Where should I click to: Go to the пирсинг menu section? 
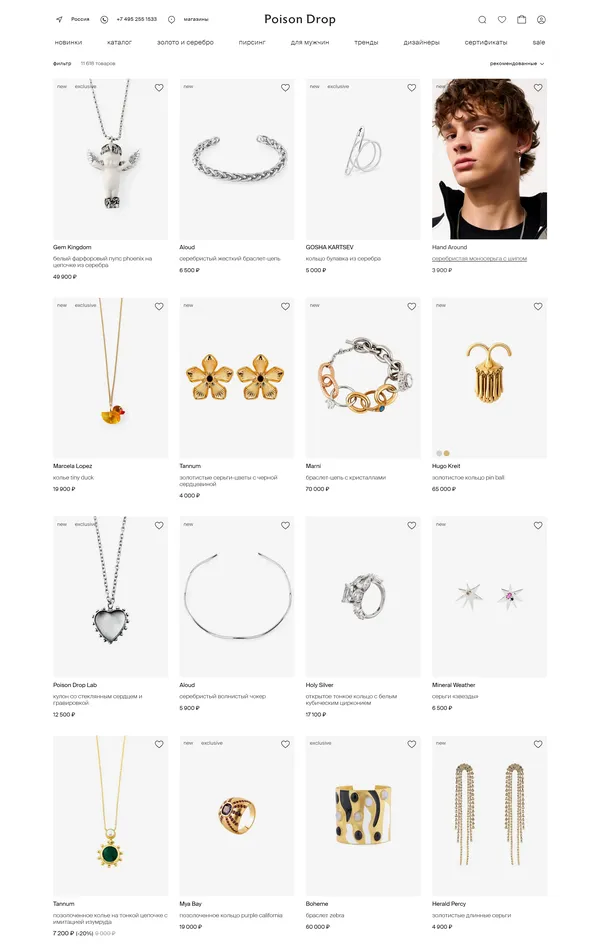[252, 42]
